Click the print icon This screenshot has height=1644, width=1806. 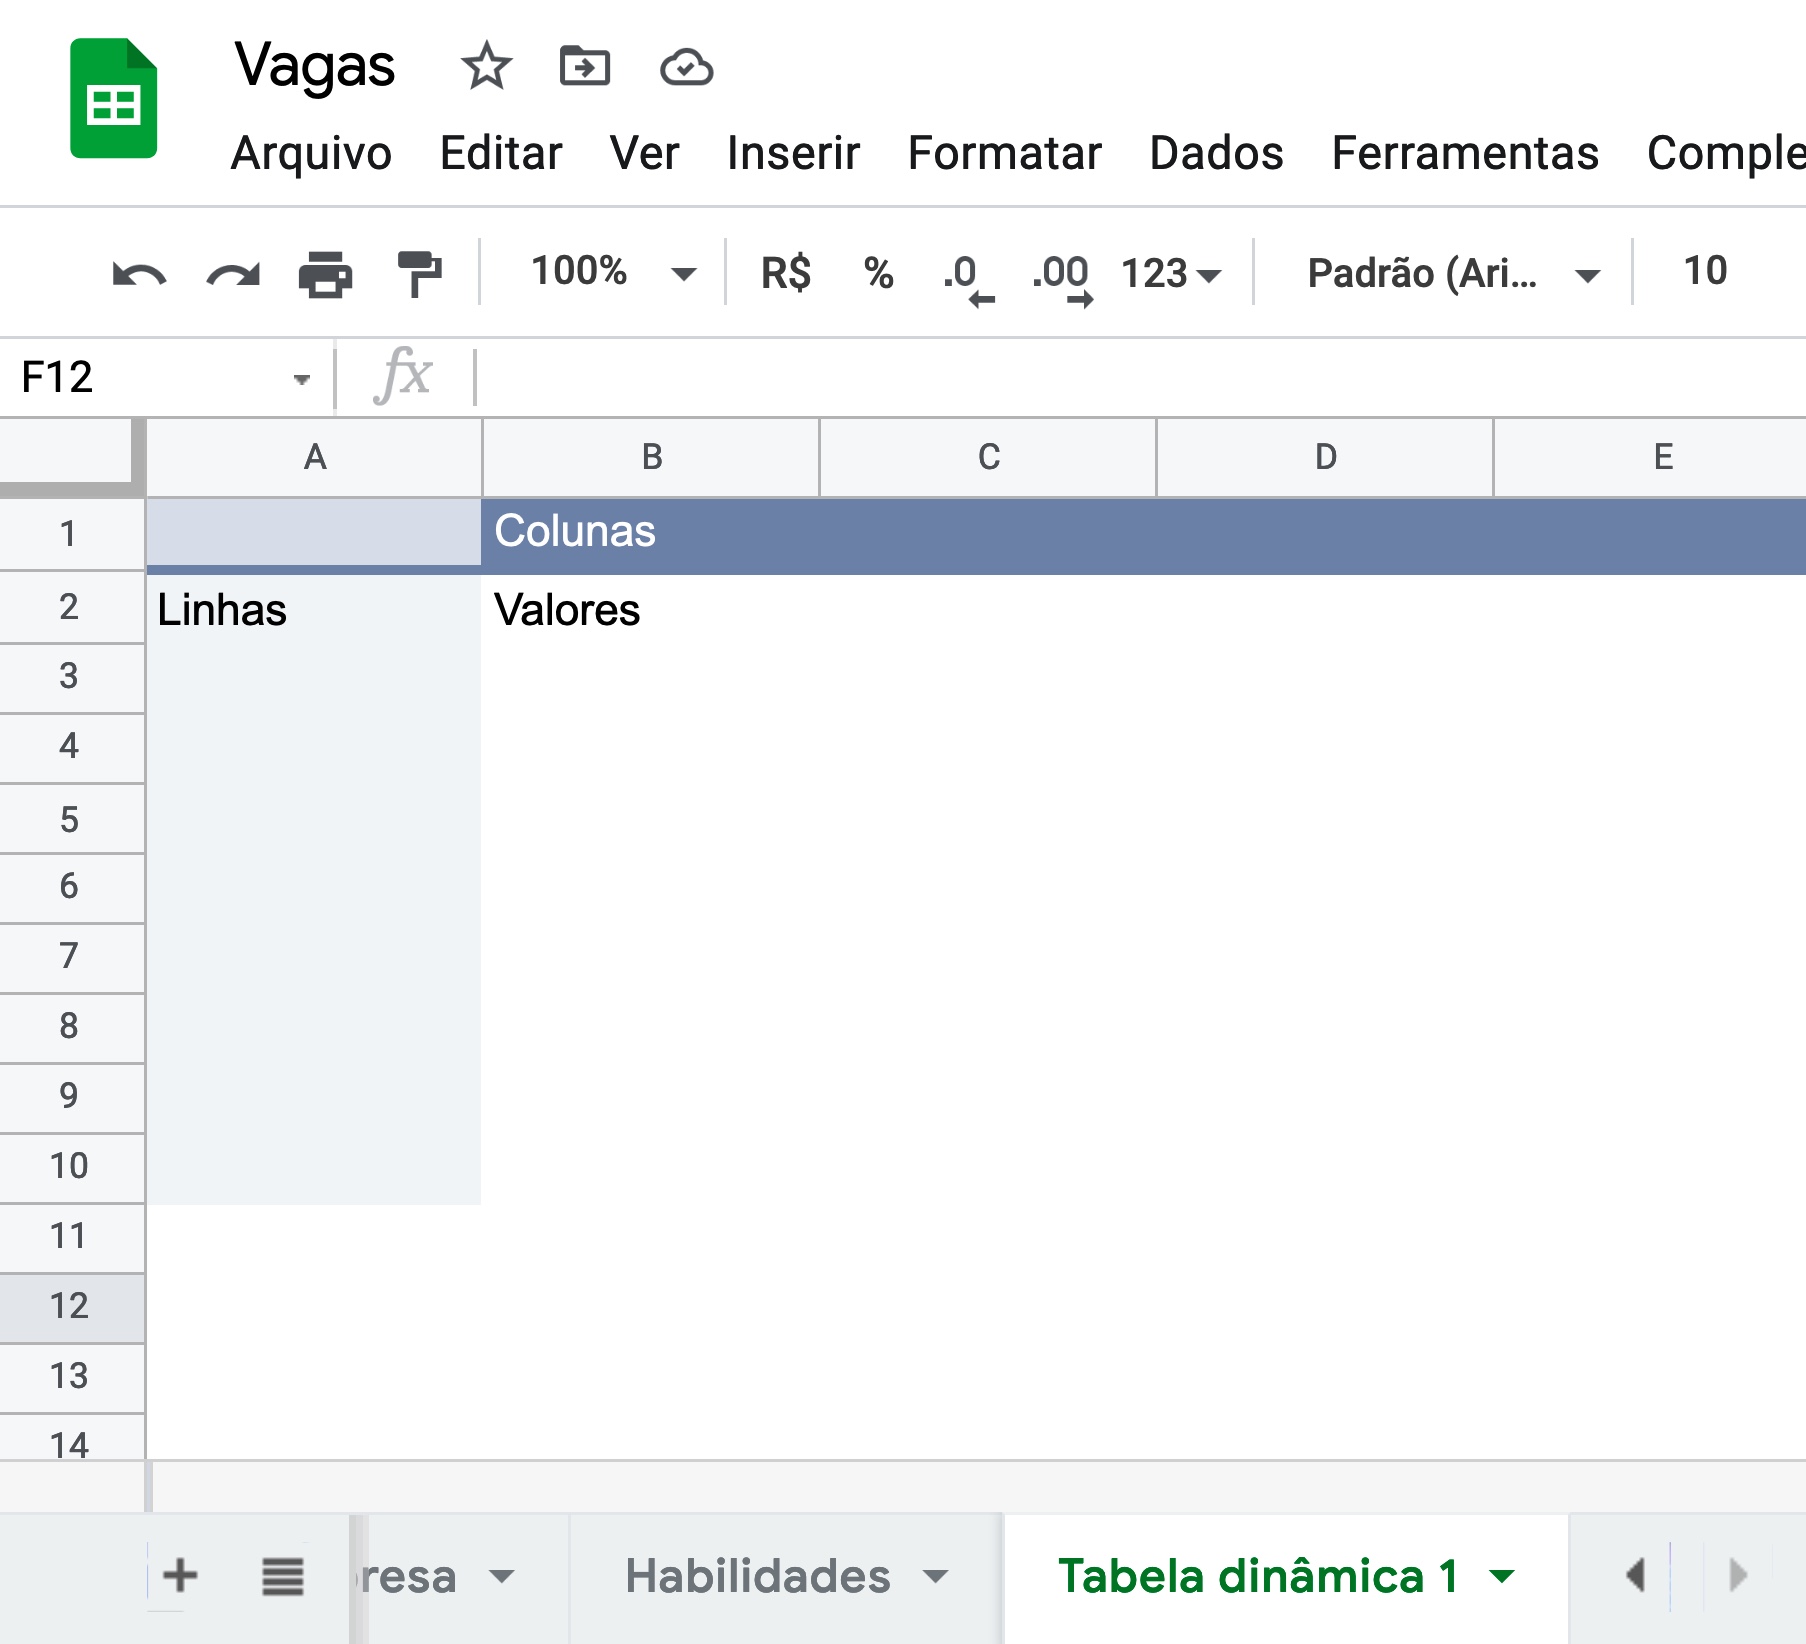326,274
